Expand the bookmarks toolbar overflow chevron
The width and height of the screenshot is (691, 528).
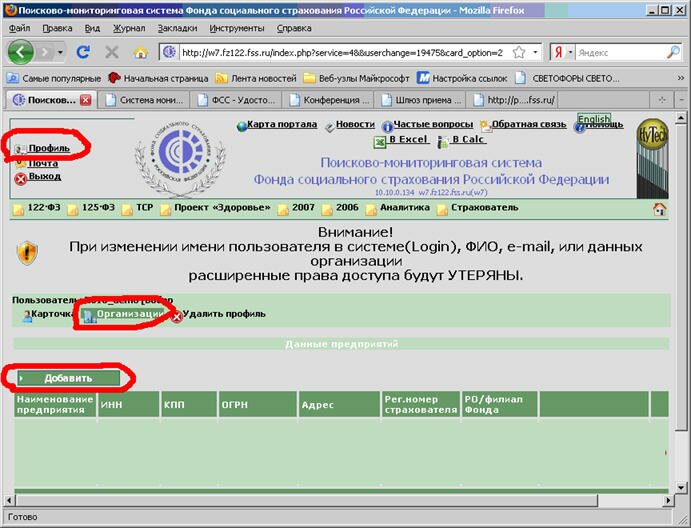[680, 78]
